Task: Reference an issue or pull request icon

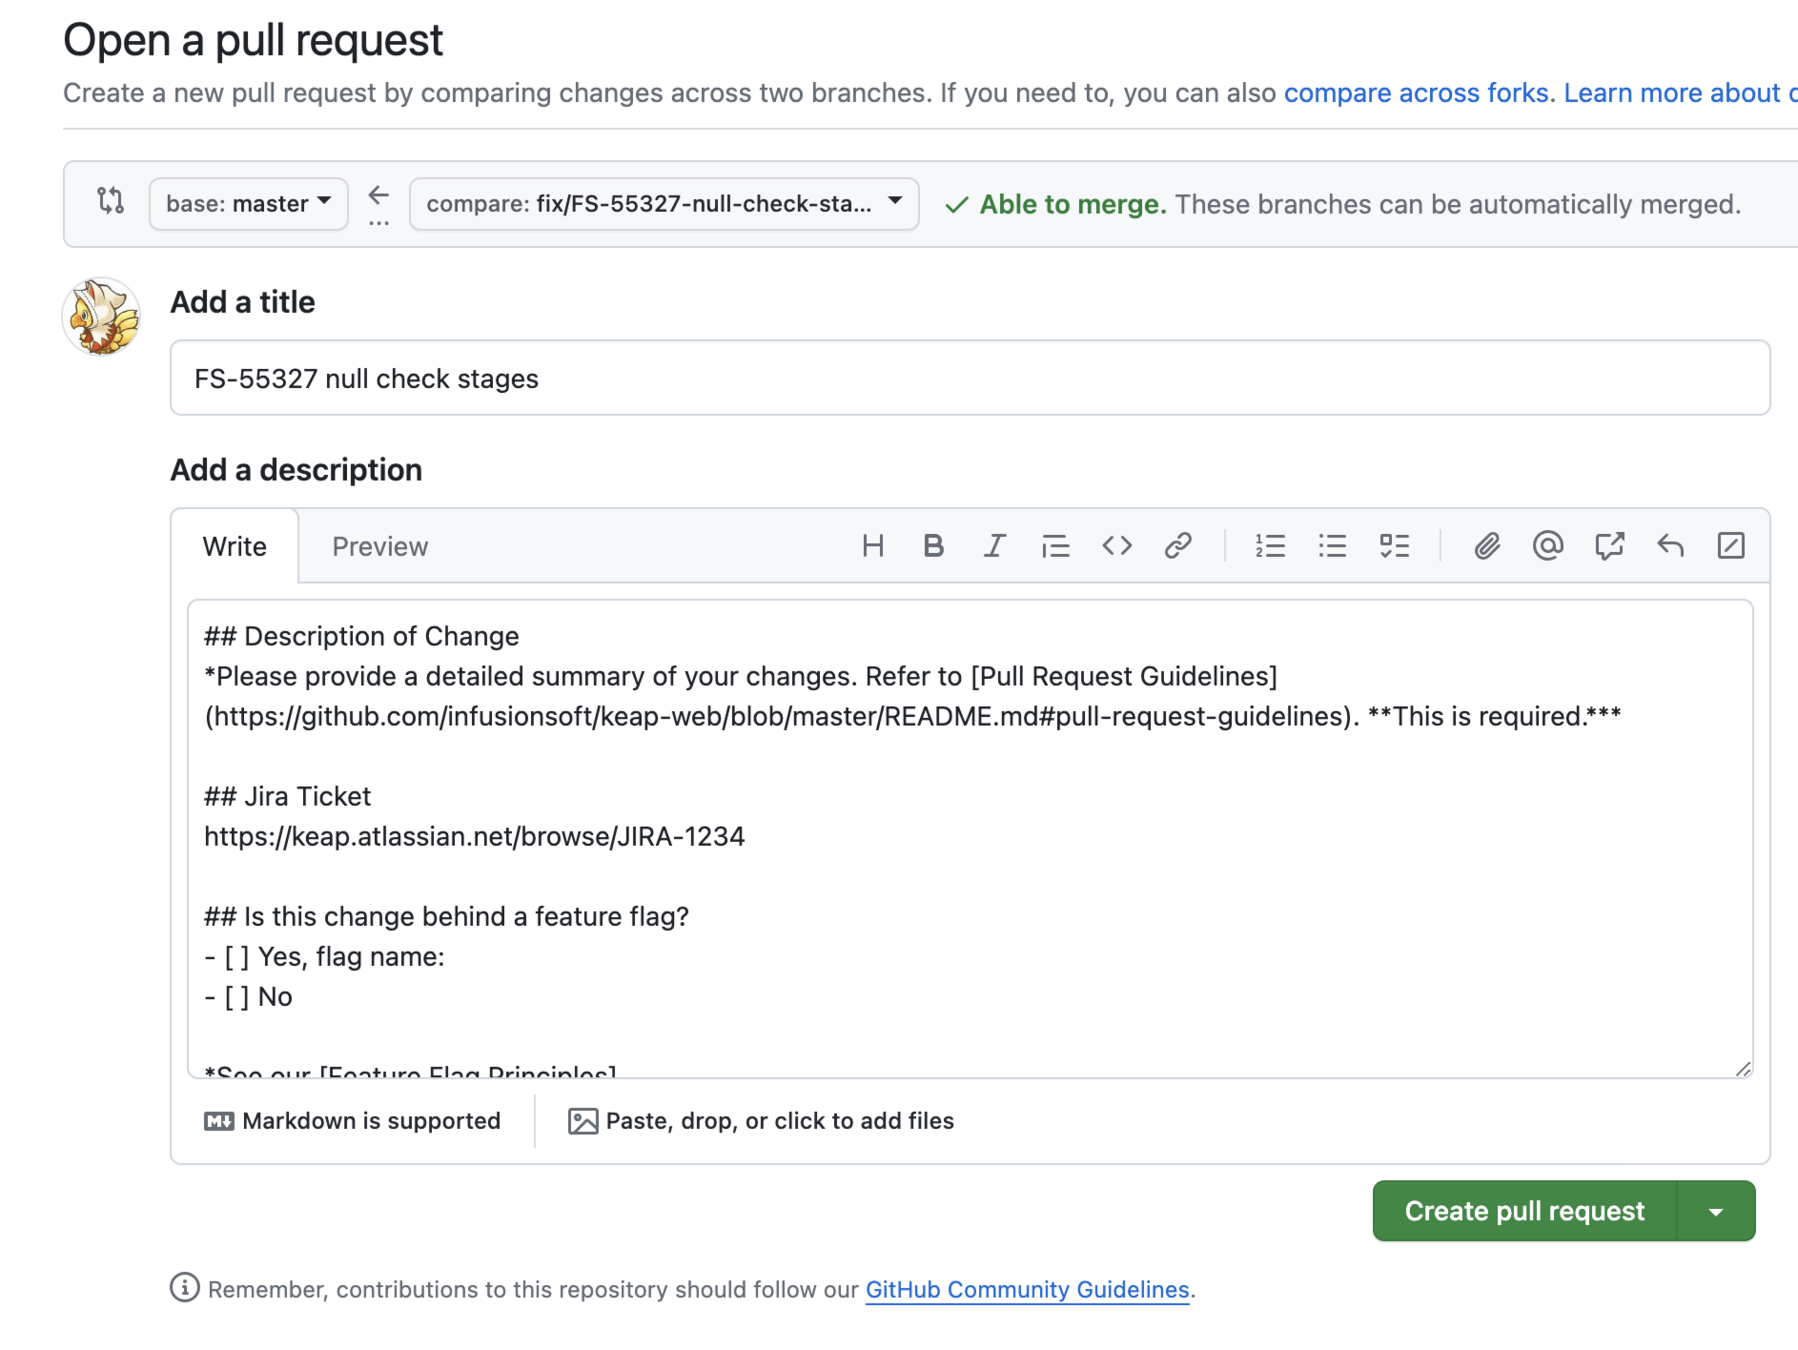Action: (x=1609, y=546)
